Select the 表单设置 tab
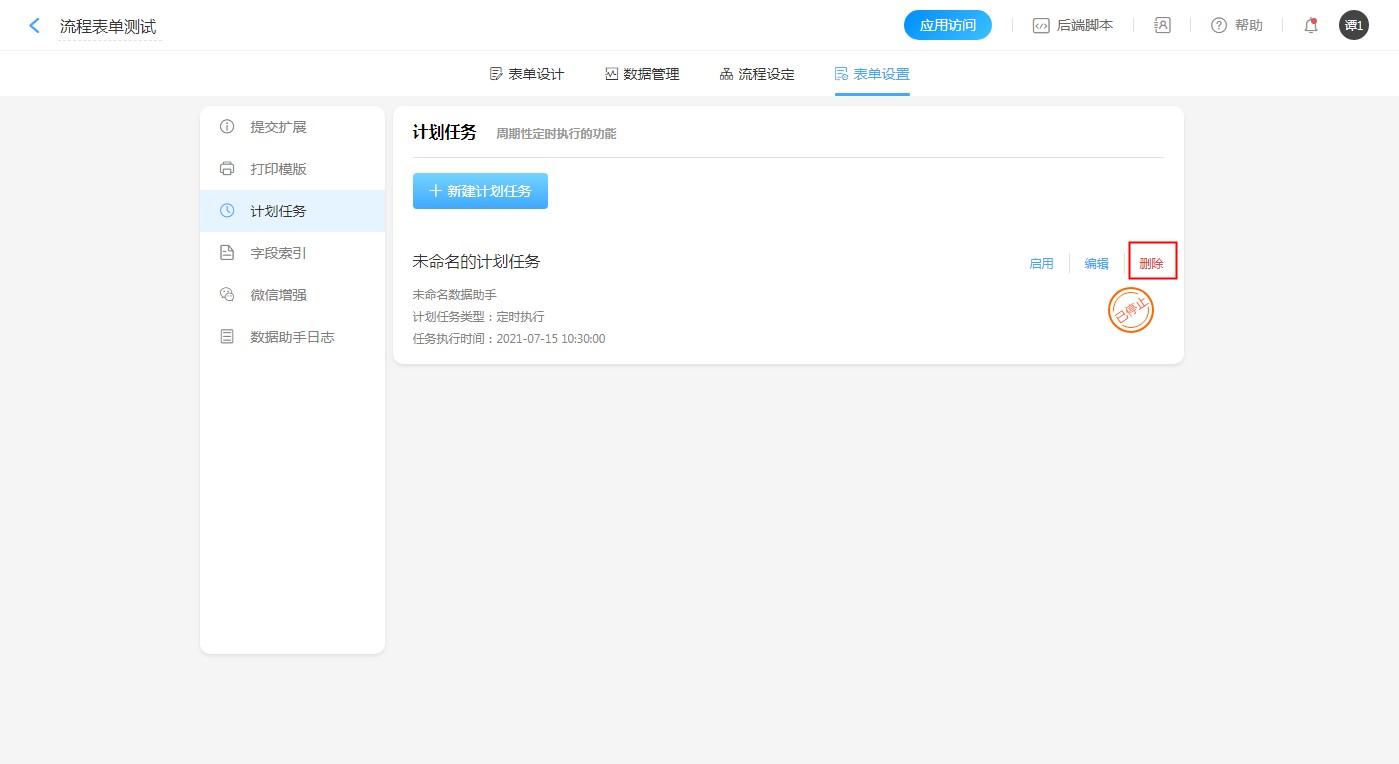This screenshot has height=764, width=1399. 872,74
